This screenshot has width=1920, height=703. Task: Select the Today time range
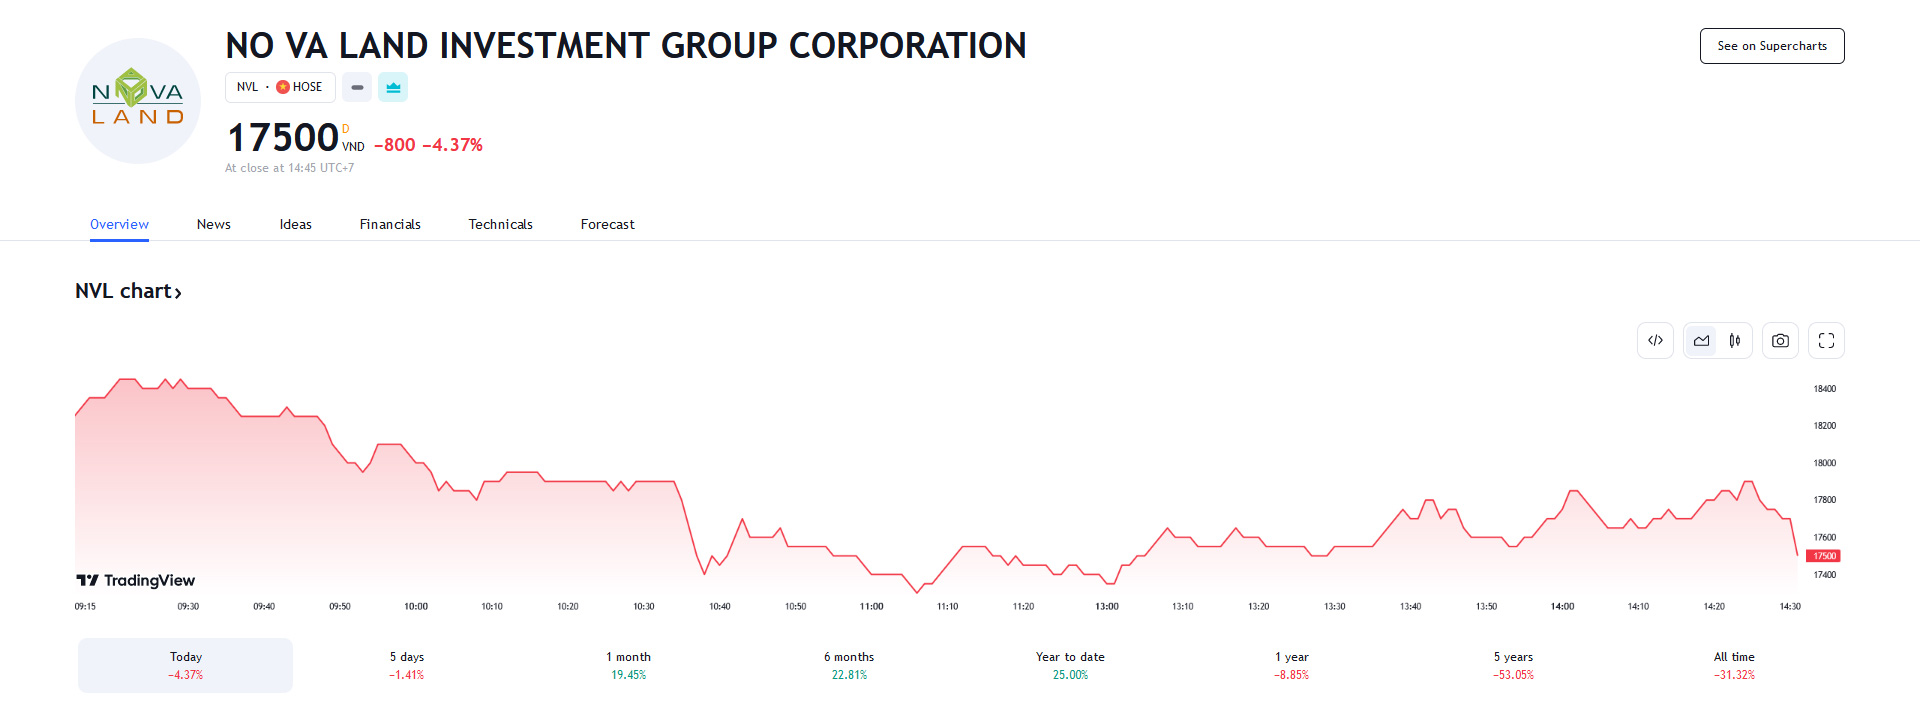click(x=186, y=665)
